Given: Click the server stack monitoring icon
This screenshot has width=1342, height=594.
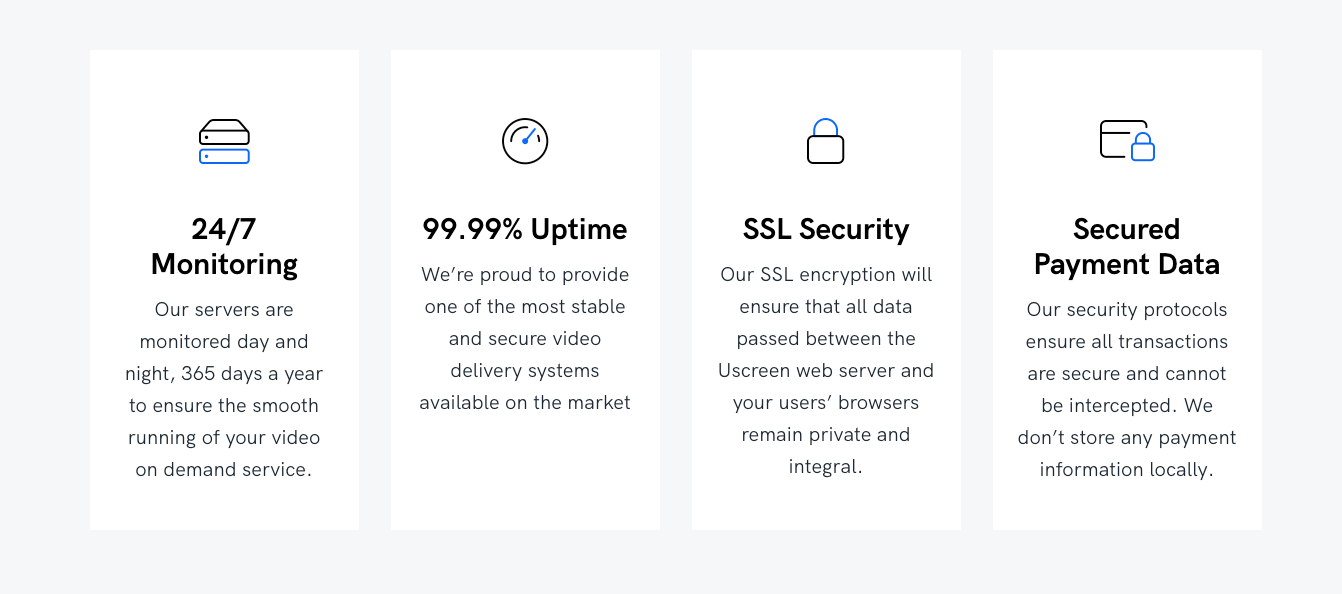Looking at the screenshot, I should click(224, 141).
